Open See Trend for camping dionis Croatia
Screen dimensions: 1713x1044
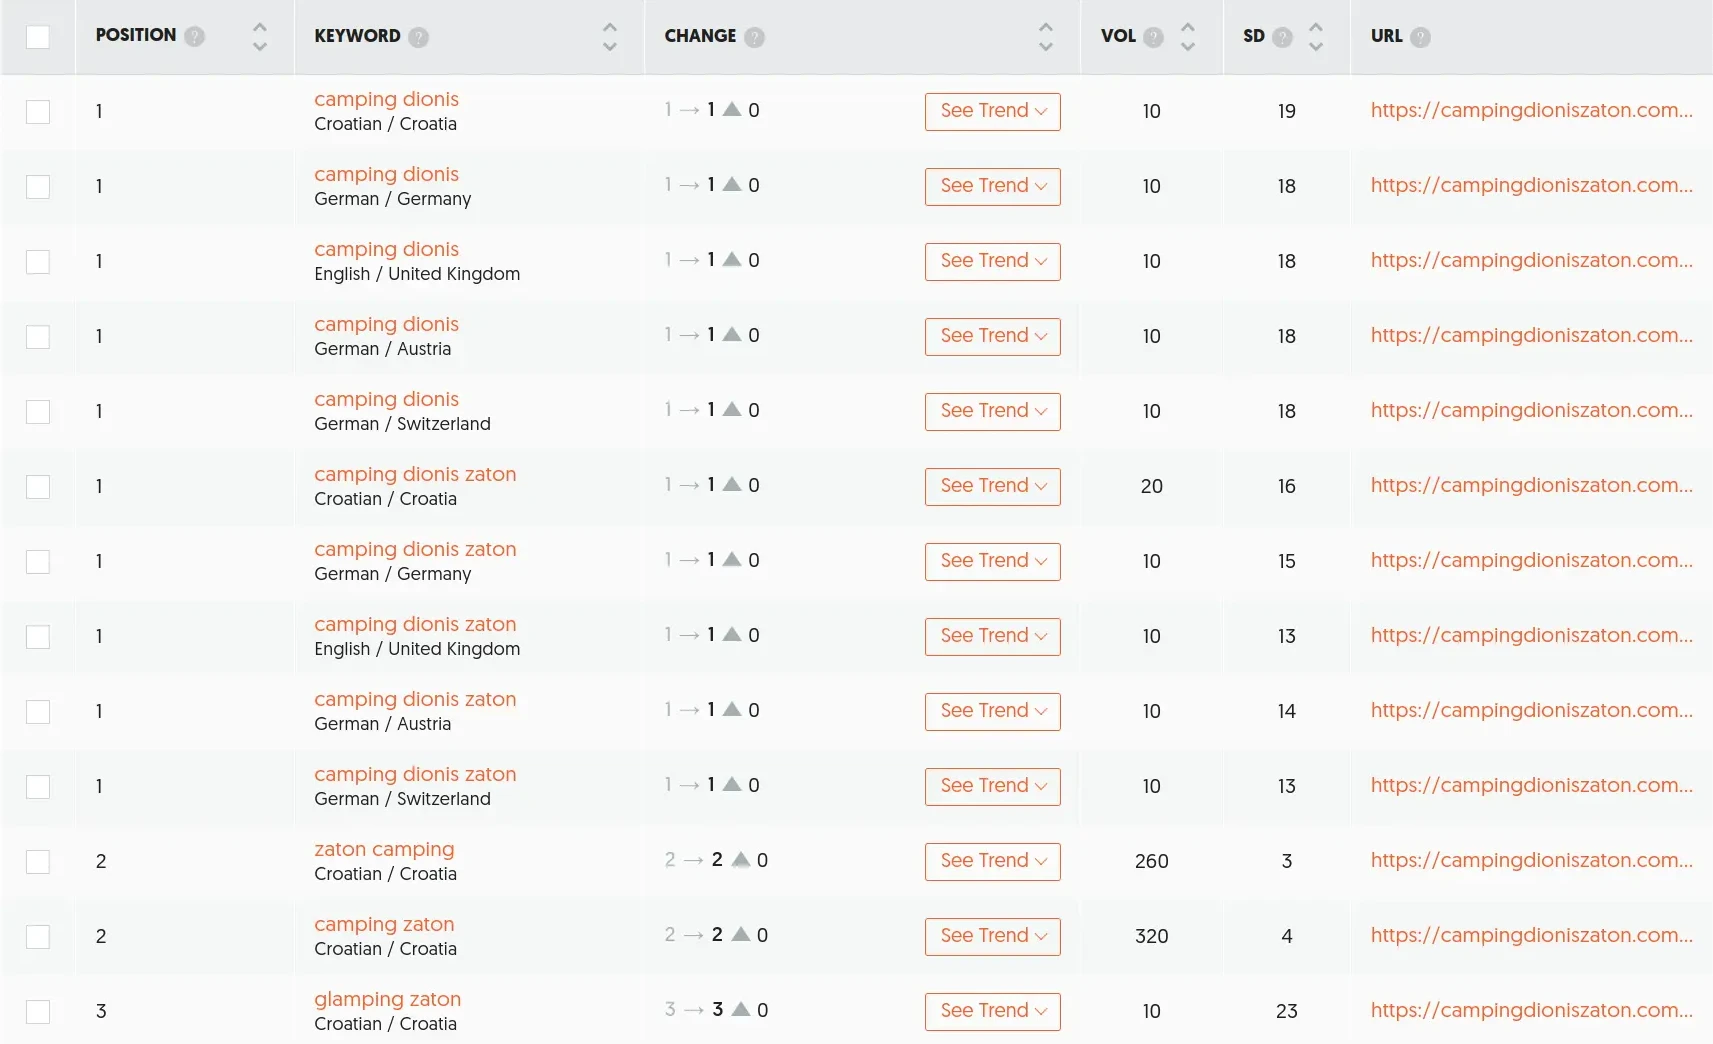click(992, 111)
